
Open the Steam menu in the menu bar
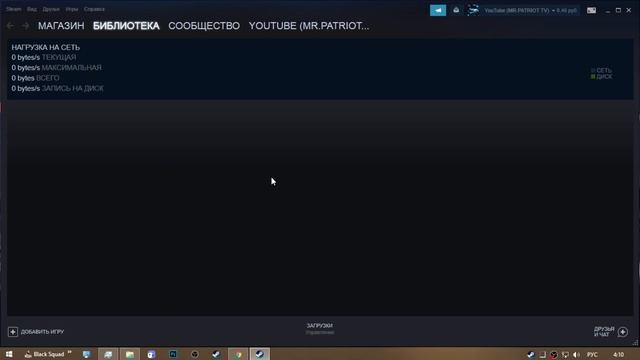point(13,9)
